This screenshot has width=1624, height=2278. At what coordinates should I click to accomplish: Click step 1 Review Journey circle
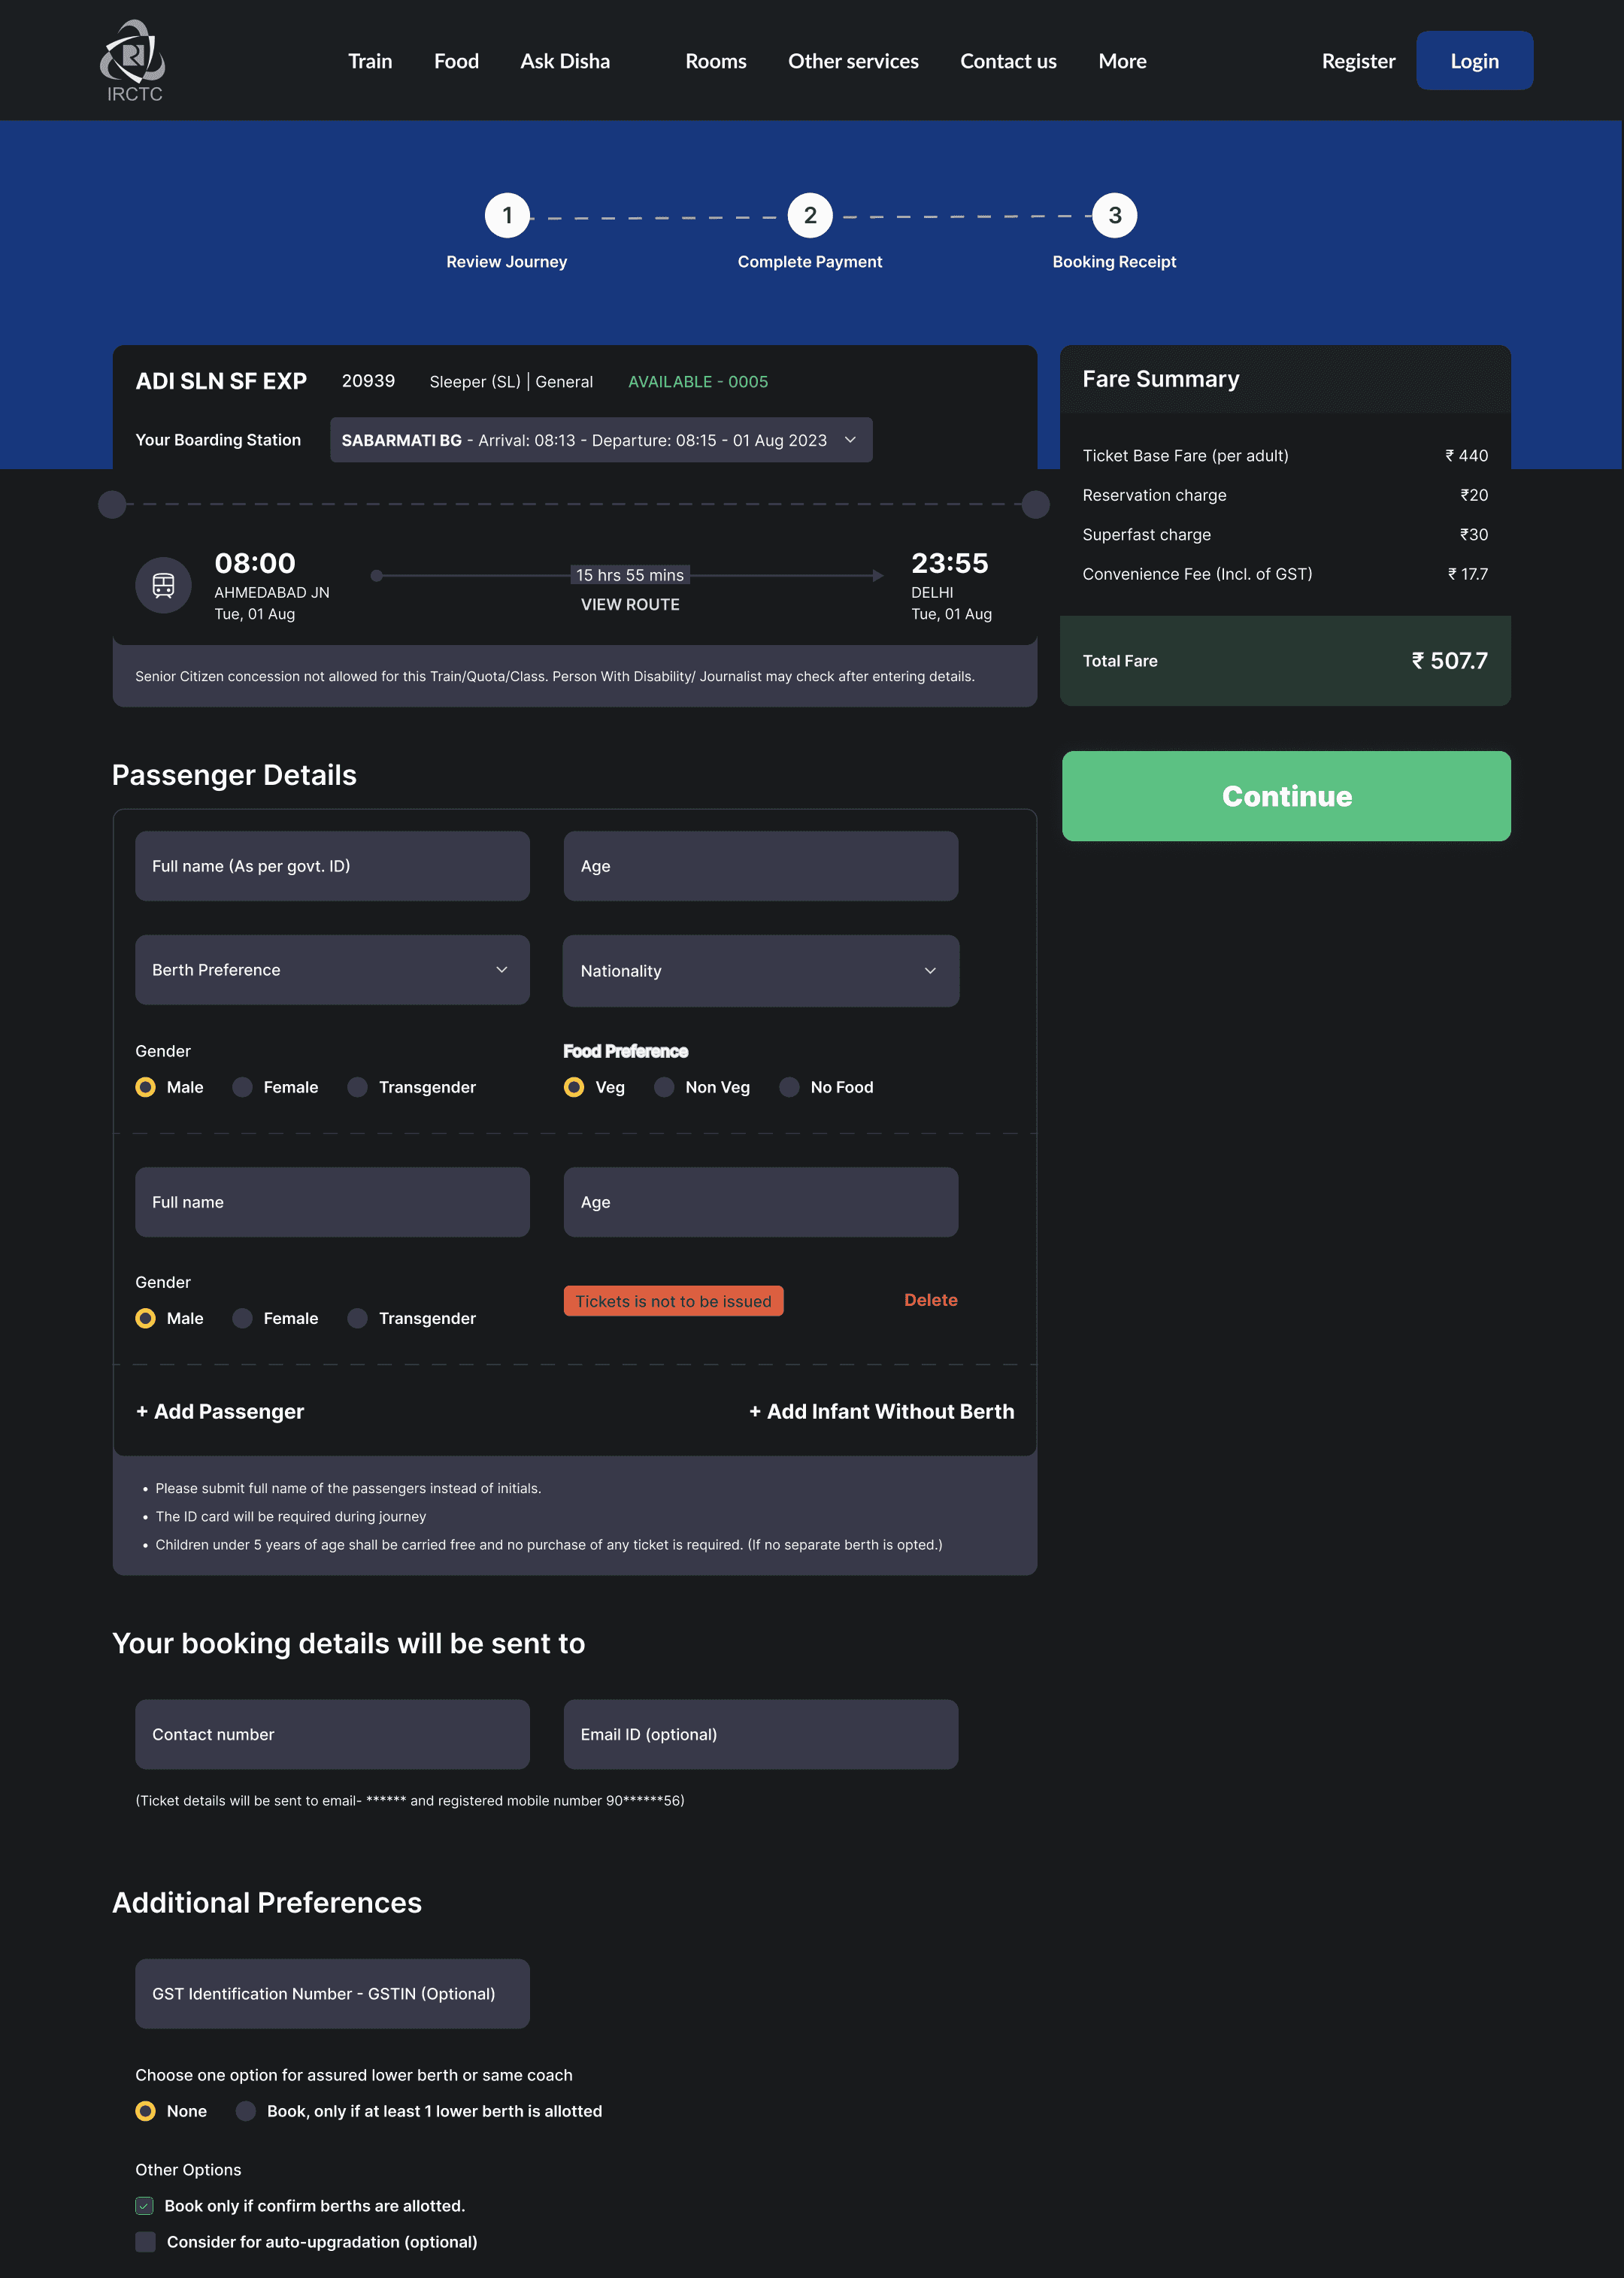507,216
